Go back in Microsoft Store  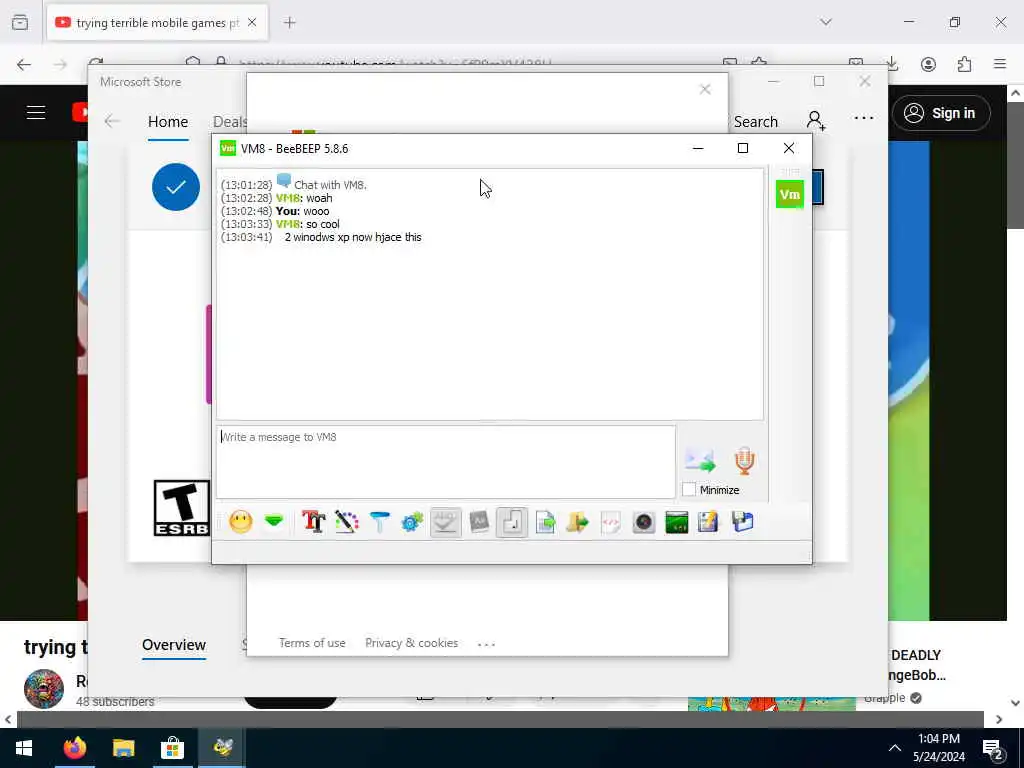112,121
